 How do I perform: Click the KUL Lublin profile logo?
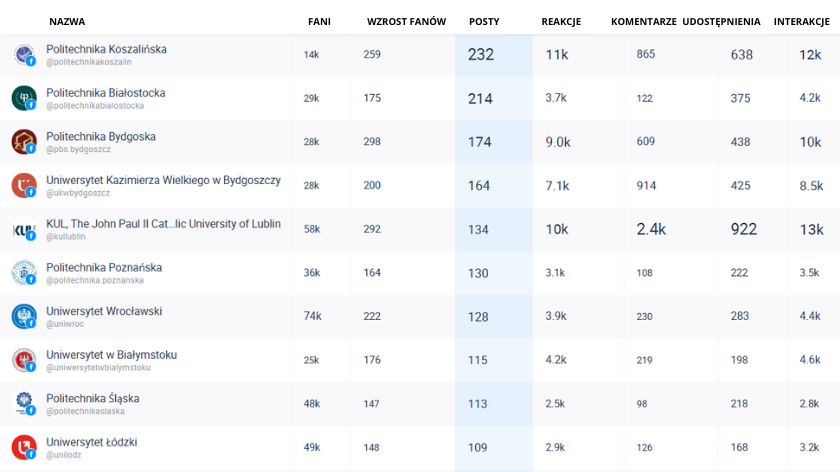coord(23,229)
